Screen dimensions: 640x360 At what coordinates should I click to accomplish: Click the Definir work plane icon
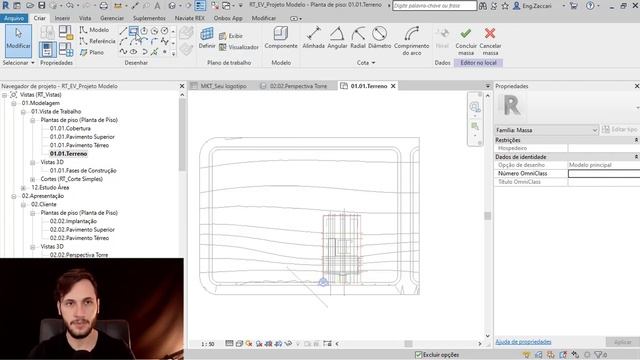pyautogui.click(x=207, y=38)
